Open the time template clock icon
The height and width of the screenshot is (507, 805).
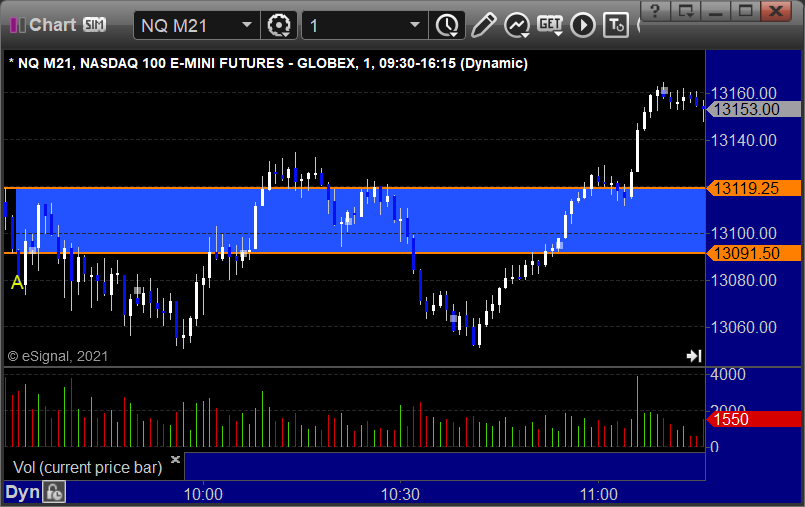[447, 25]
